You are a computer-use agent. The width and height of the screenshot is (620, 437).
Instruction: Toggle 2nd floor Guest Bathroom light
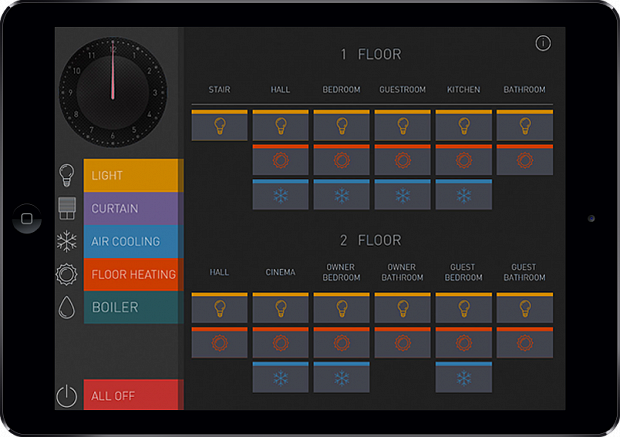pyautogui.click(x=525, y=308)
